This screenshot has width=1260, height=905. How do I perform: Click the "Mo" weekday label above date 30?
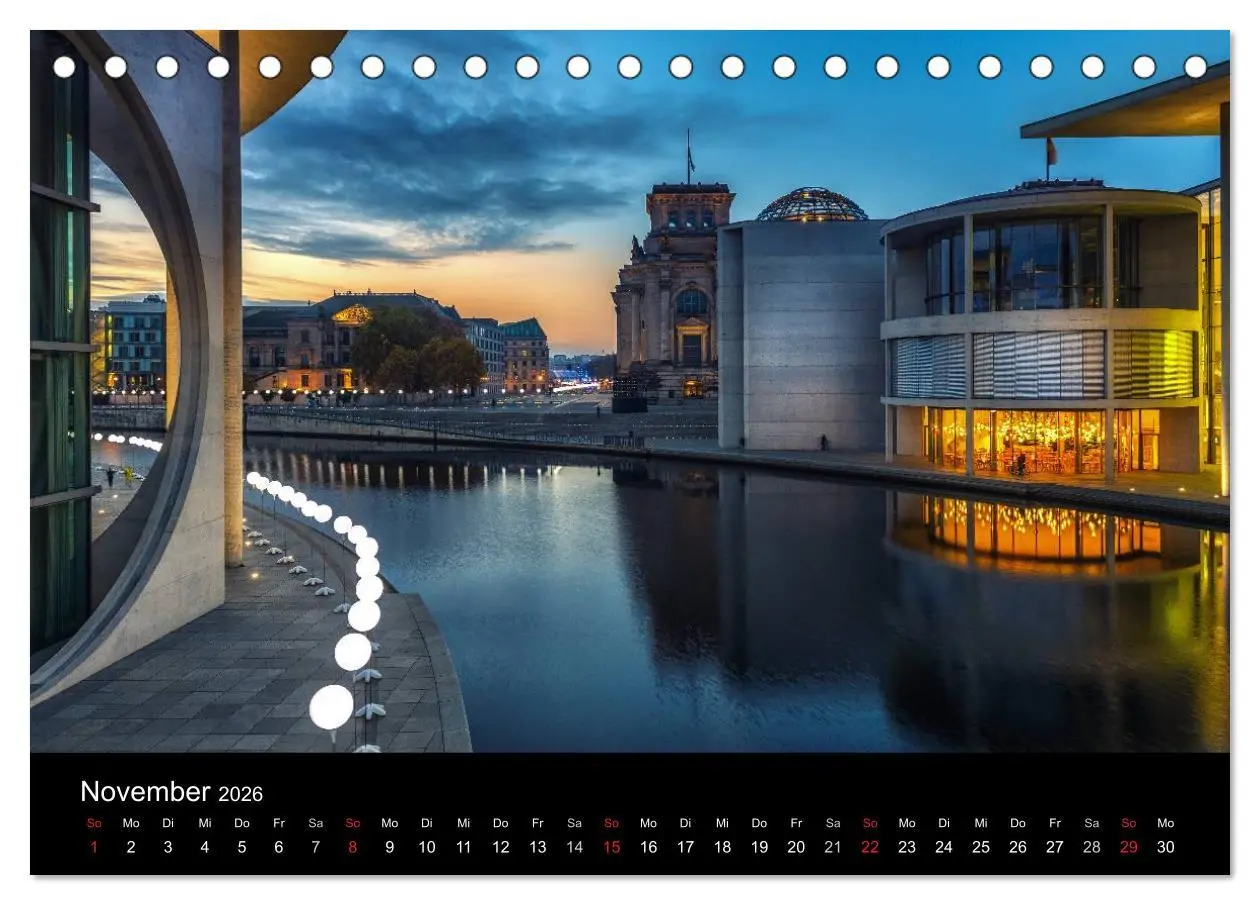click(1166, 823)
